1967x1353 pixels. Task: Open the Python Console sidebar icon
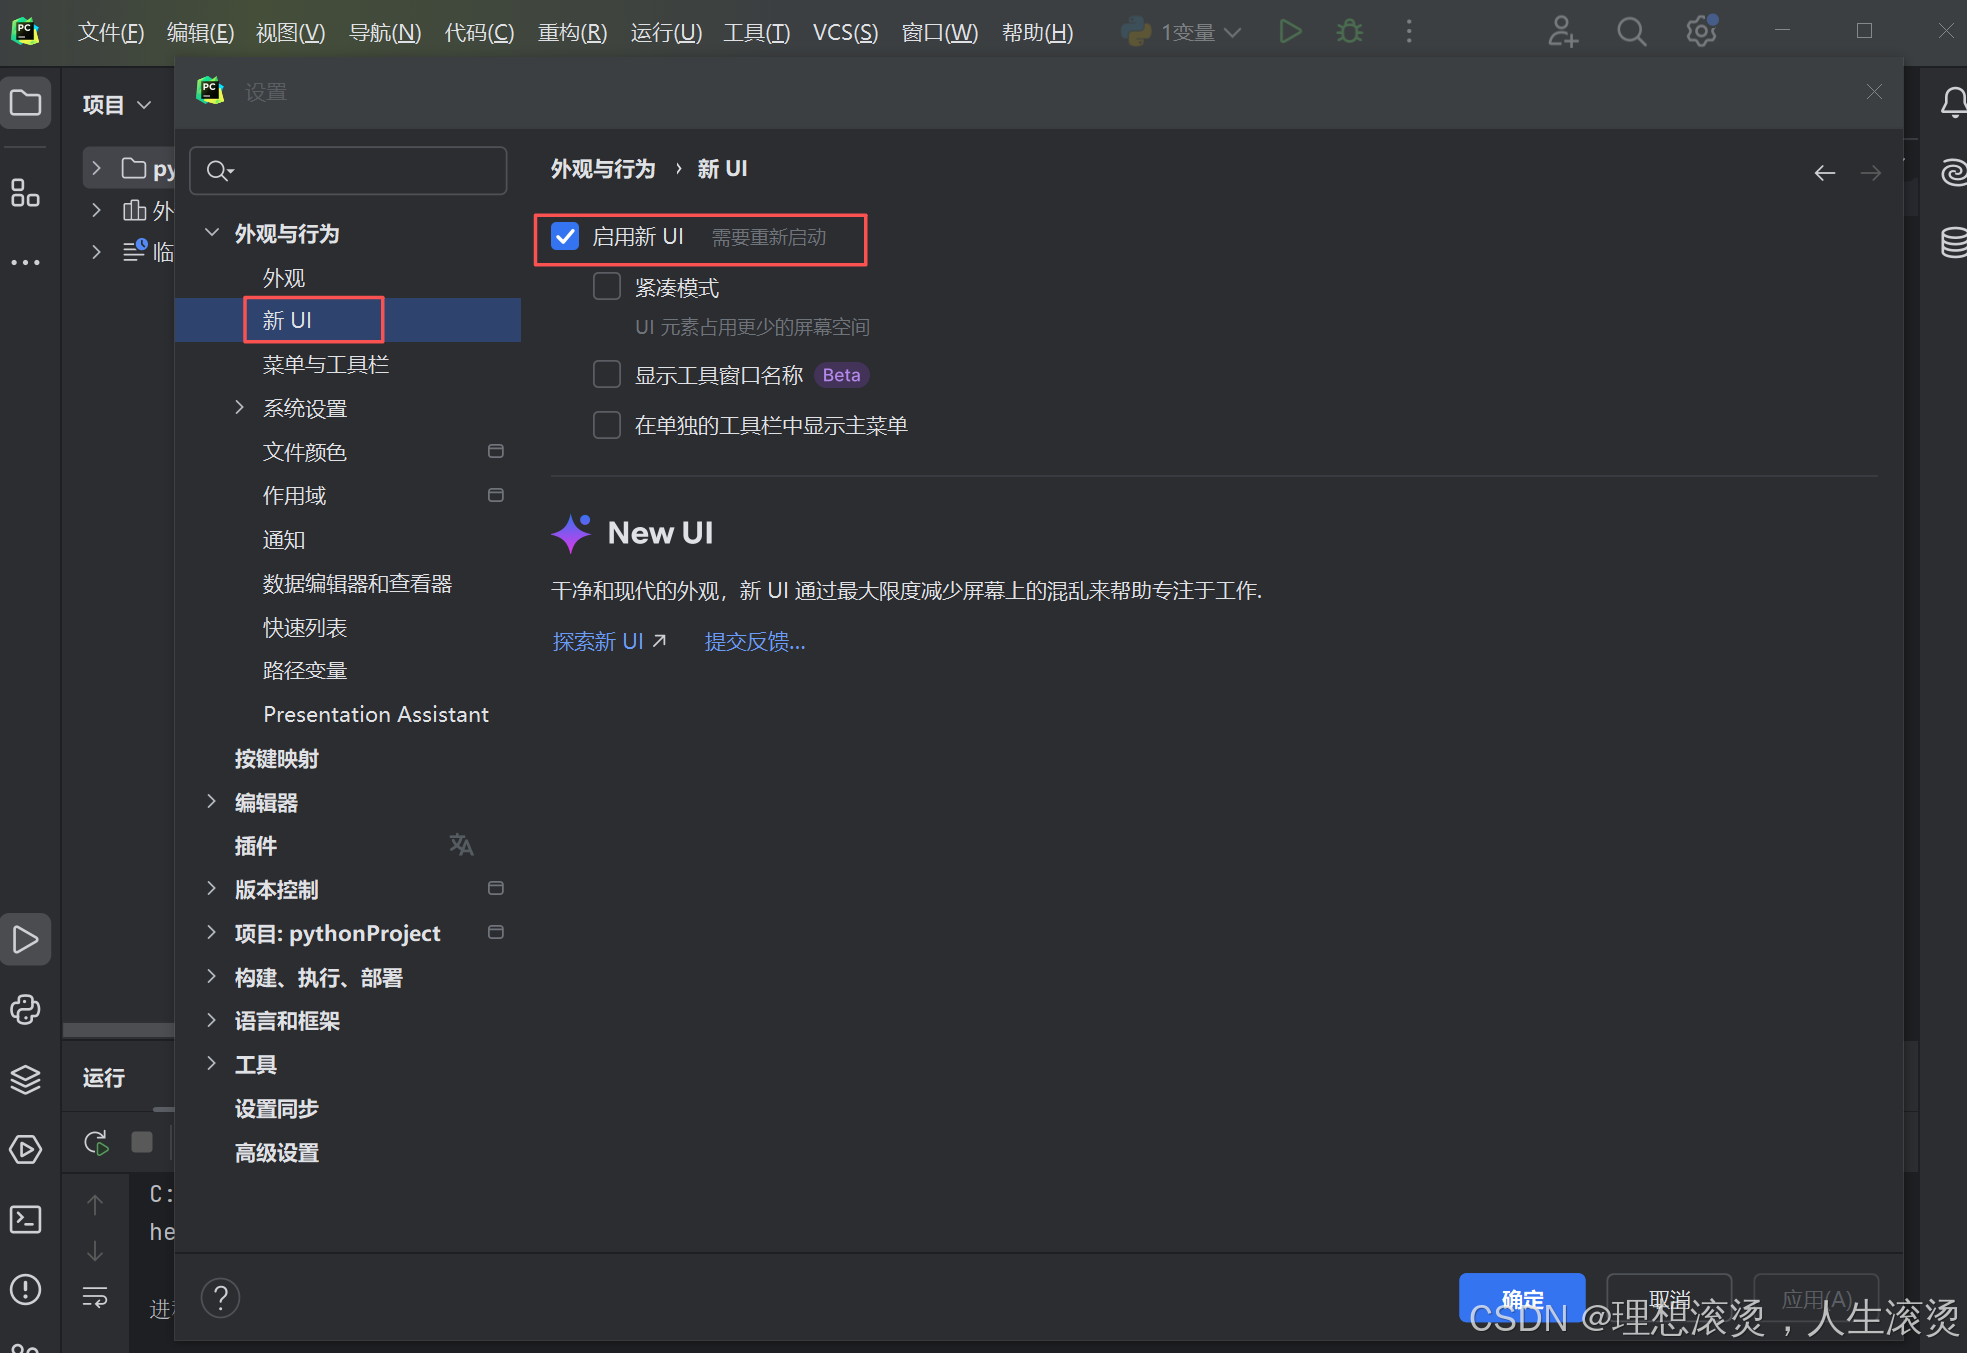click(25, 1010)
